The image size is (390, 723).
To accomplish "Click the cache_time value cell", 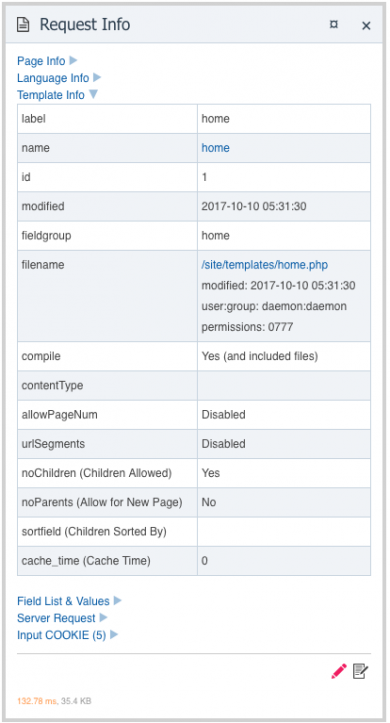I will pos(284,561).
